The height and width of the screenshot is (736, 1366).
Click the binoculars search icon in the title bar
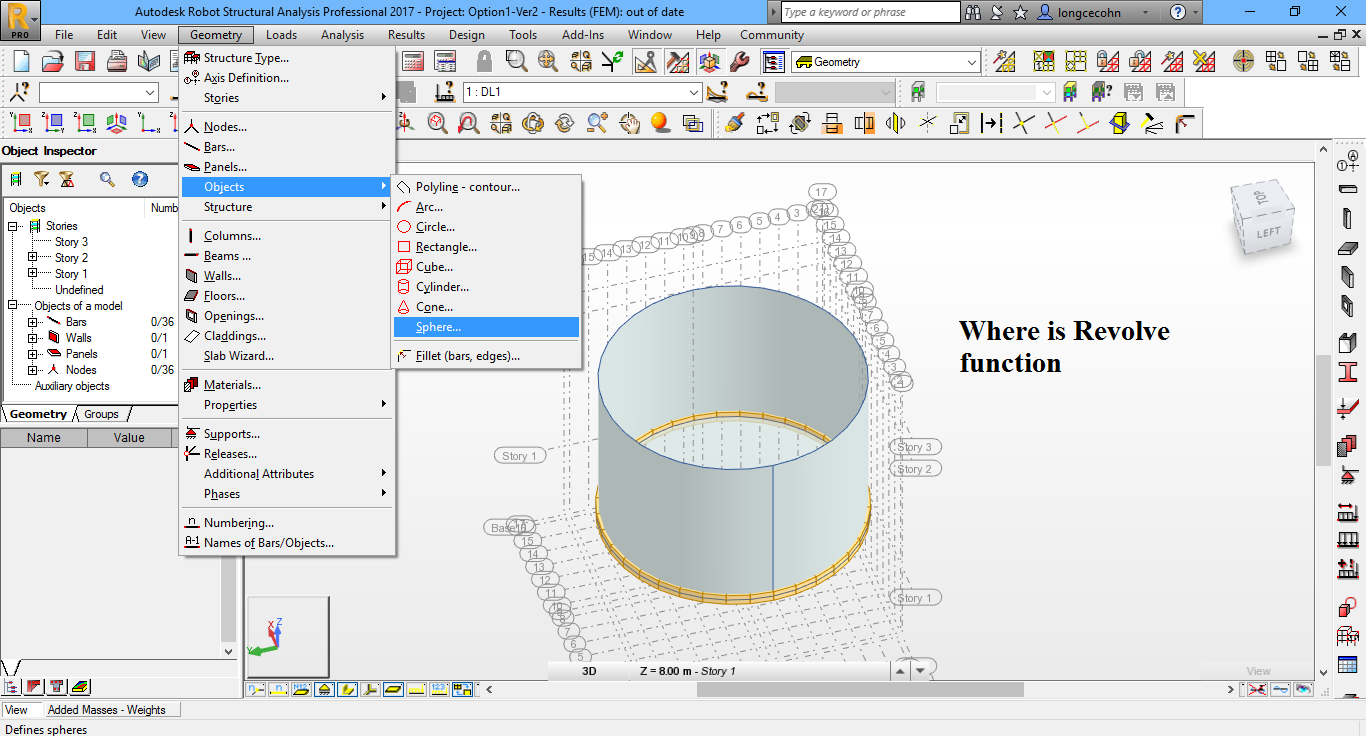974,12
